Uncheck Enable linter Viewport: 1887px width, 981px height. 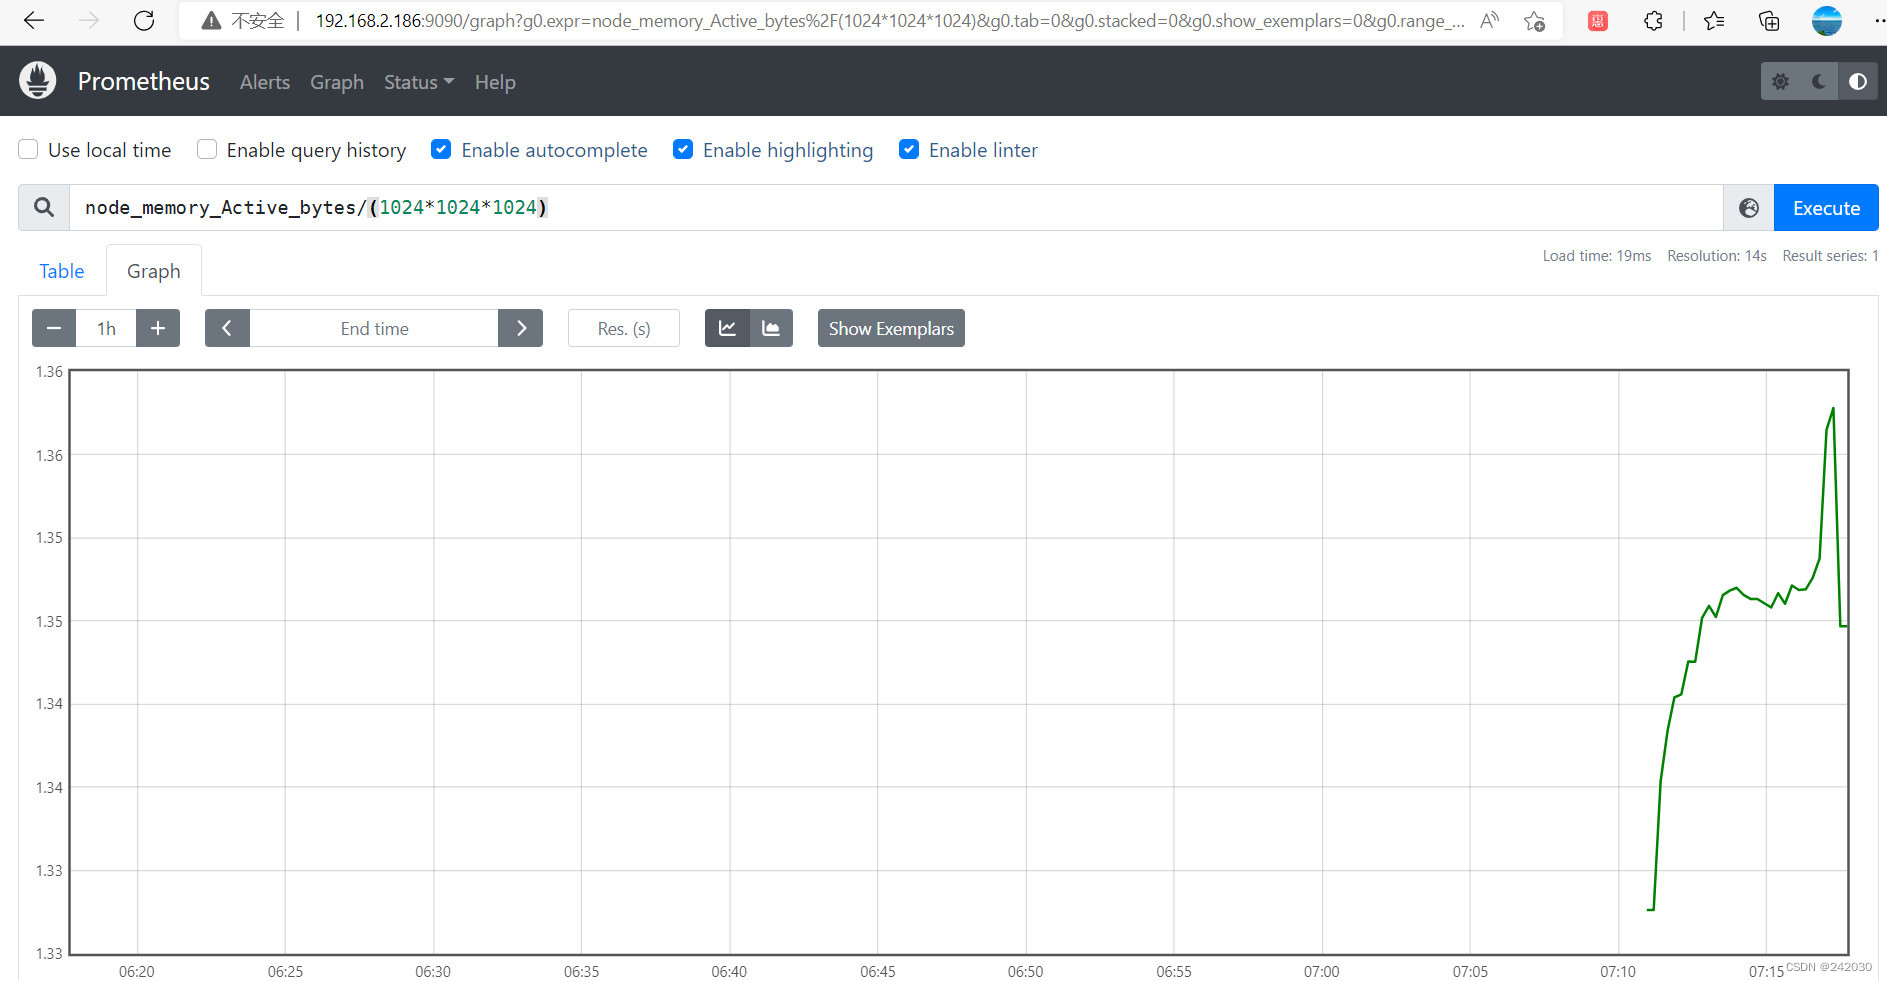(909, 149)
